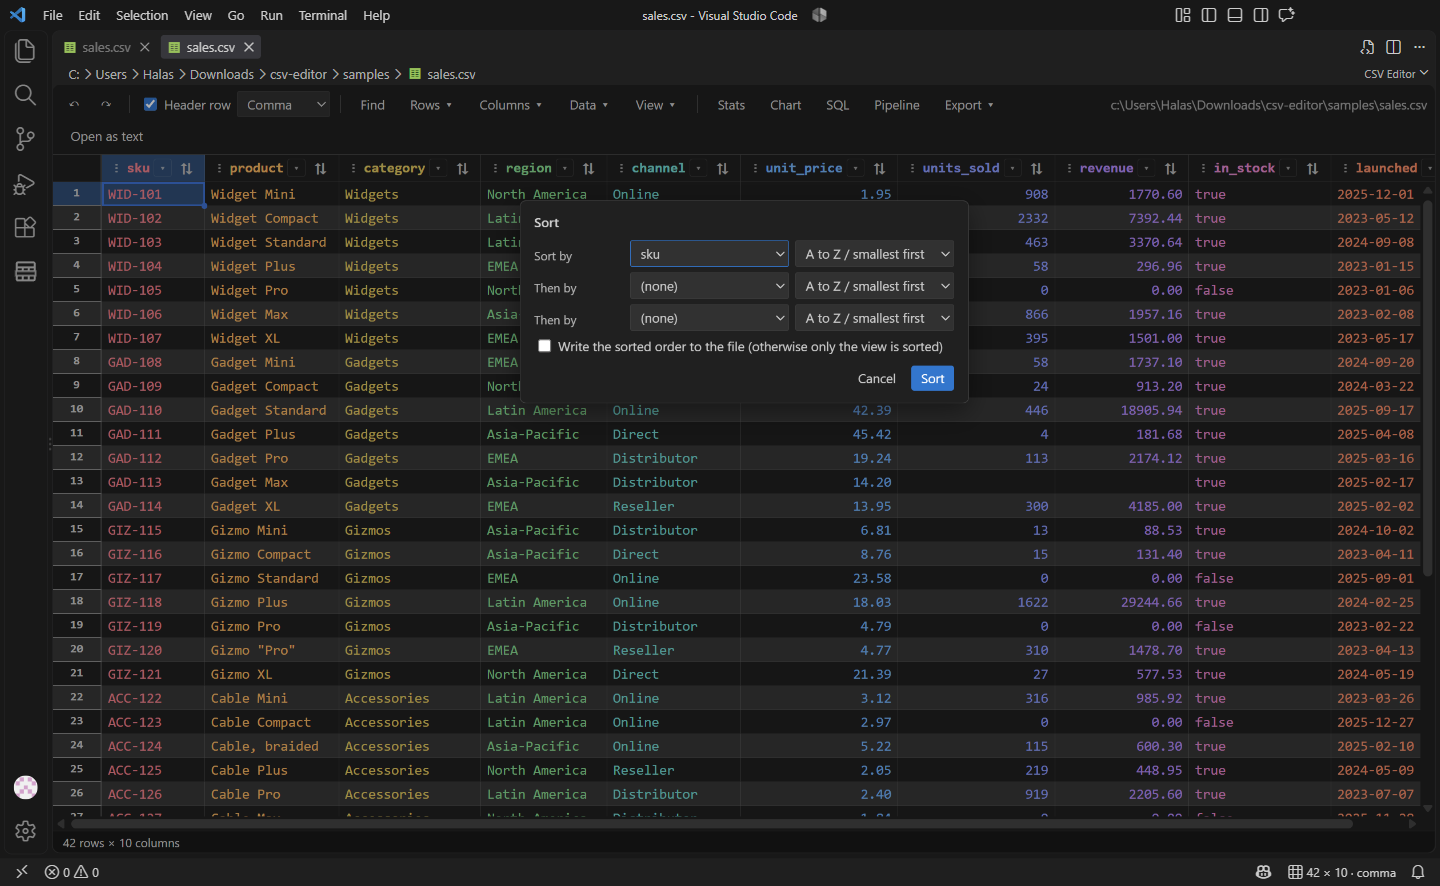Click the remote window icon in status bar

tap(22, 872)
